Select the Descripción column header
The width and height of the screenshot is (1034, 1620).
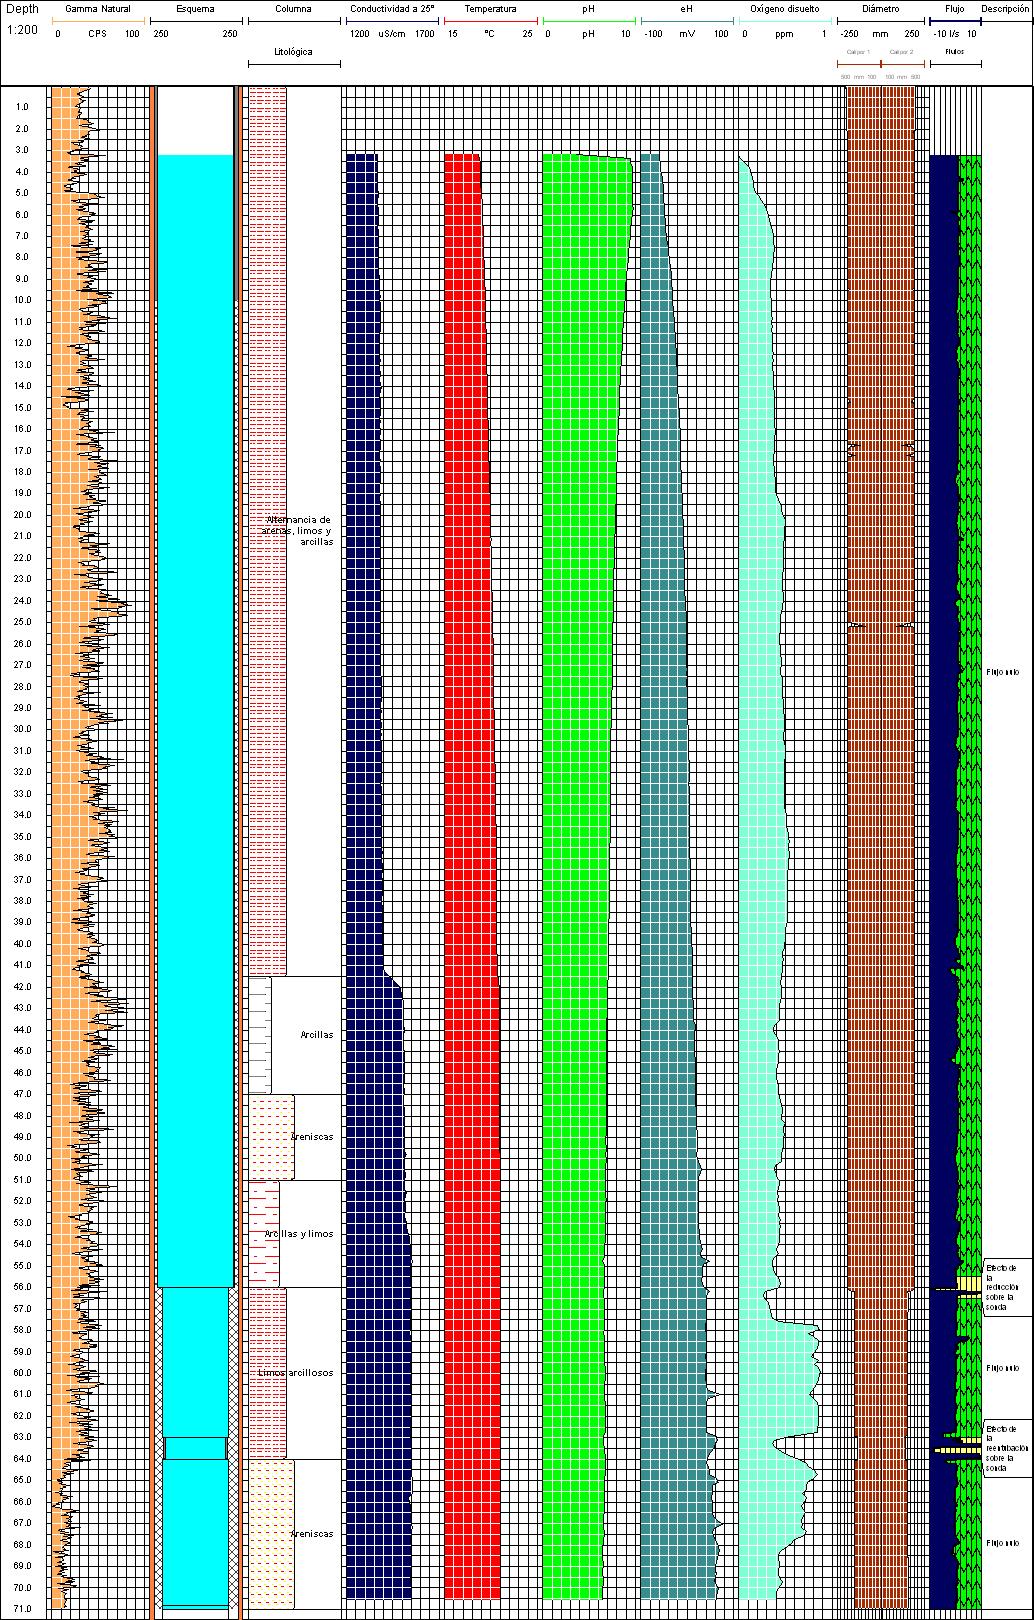point(1005,9)
